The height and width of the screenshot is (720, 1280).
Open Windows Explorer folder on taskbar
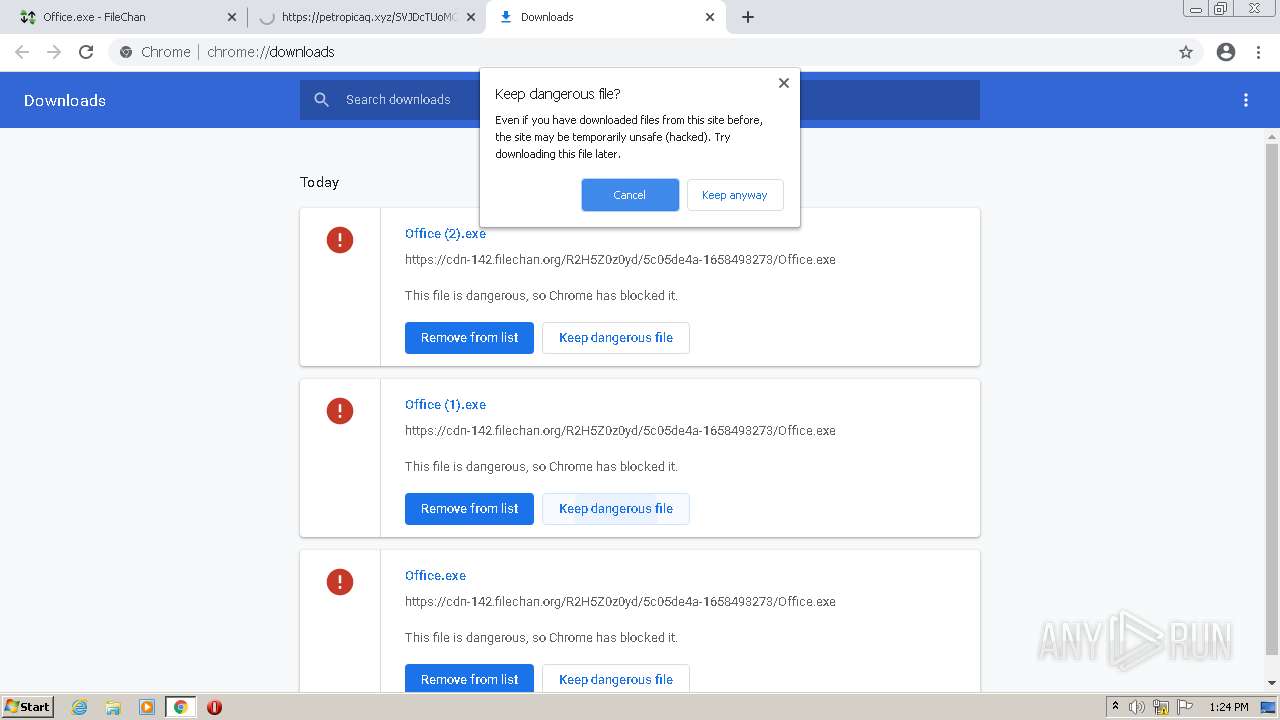[x=113, y=707]
